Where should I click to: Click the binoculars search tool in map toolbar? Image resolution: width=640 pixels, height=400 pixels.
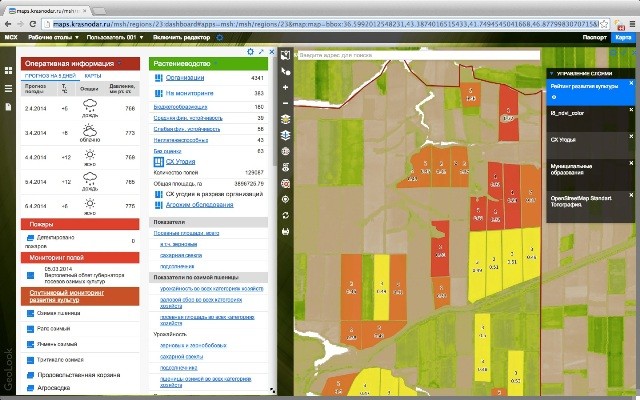(285, 167)
